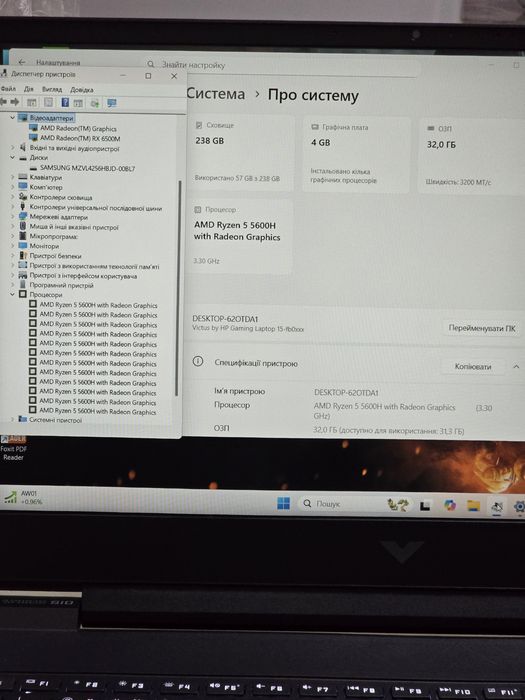Open Copilot icon on the taskbar

tap(450, 505)
